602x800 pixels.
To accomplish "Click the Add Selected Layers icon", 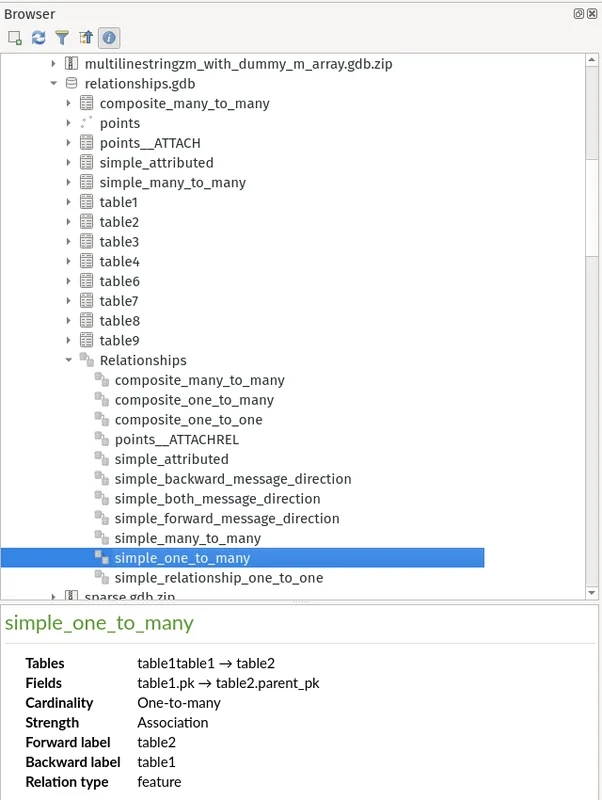I will pos(15,38).
